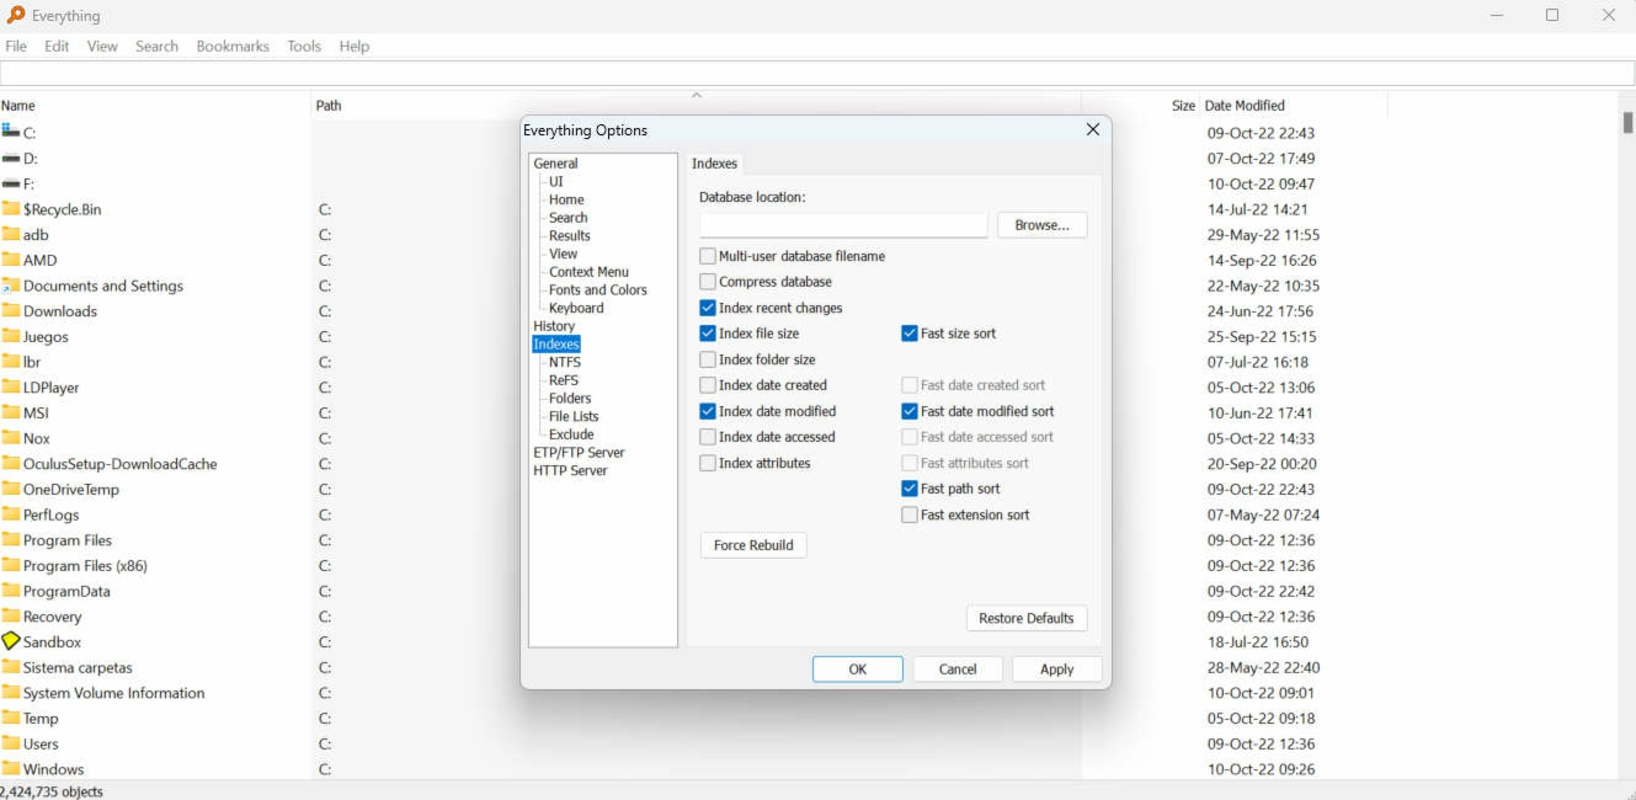
Task: Click the Documents and Settings shortcut icon
Action: coord(11,285)
